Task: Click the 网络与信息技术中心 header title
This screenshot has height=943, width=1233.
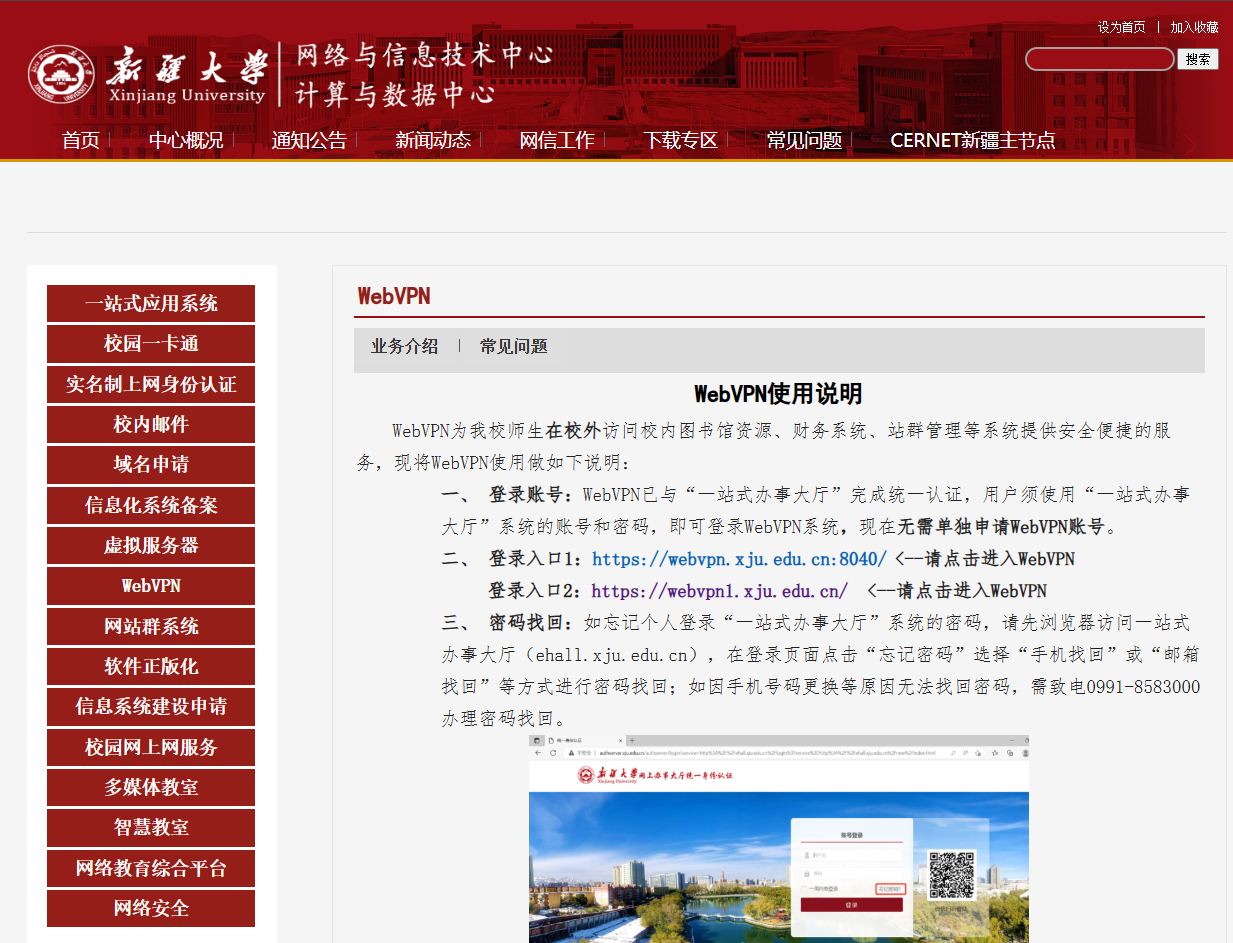Action: point(424,56)
